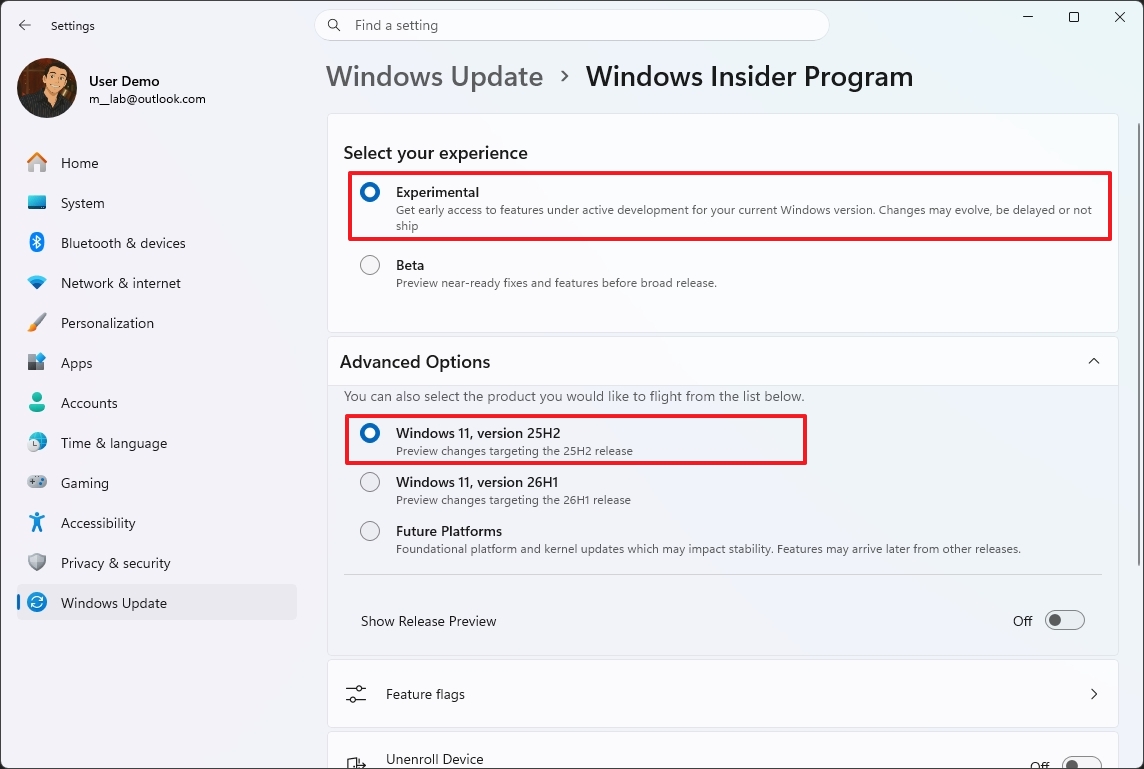Click the Network Wi-Fi icon
The image size is (1144, 769).
[x=36, y=282]
